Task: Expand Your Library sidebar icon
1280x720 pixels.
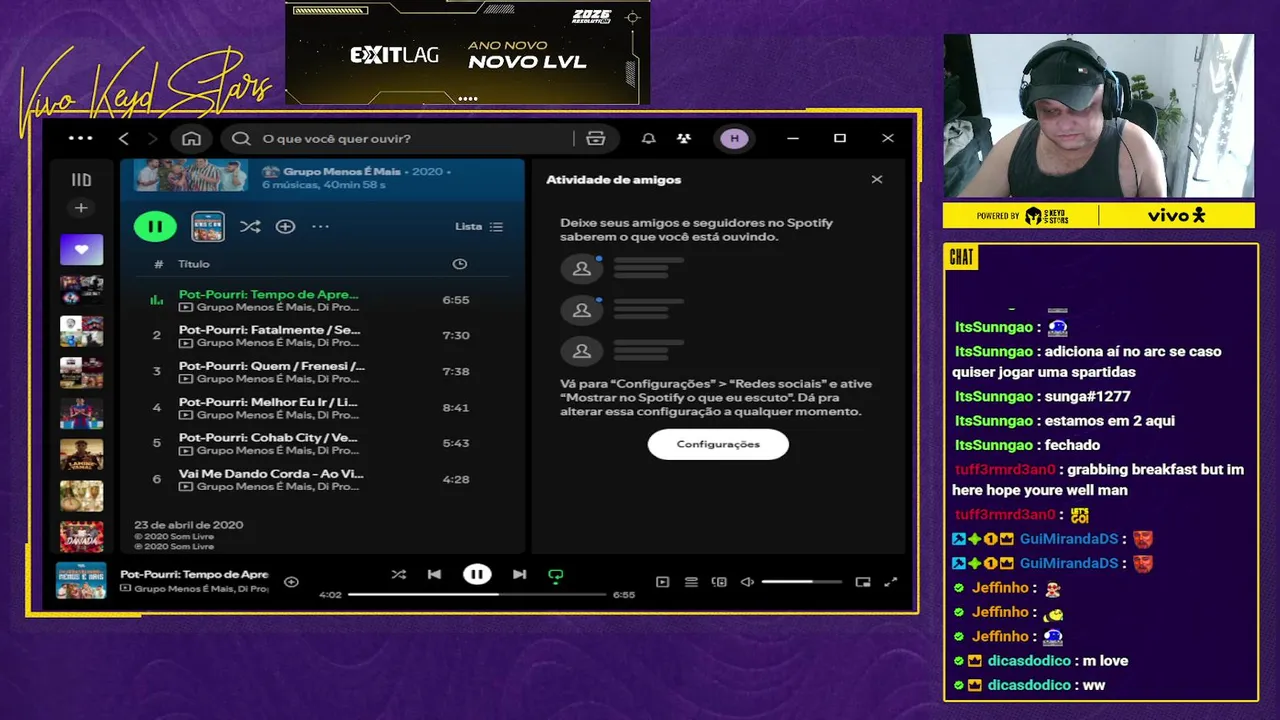Action: click(x=82, y=180)
